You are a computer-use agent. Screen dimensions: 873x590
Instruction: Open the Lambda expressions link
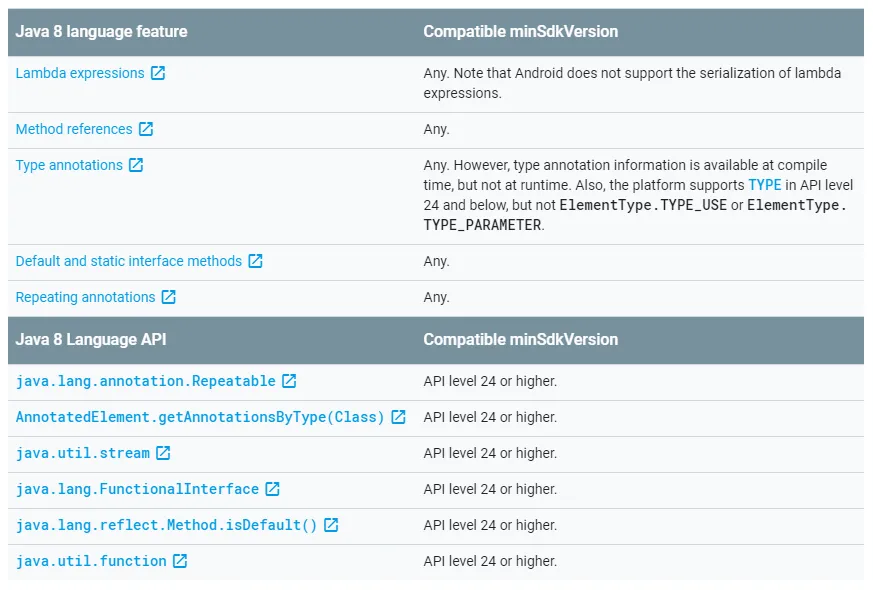tap(80, 73)
